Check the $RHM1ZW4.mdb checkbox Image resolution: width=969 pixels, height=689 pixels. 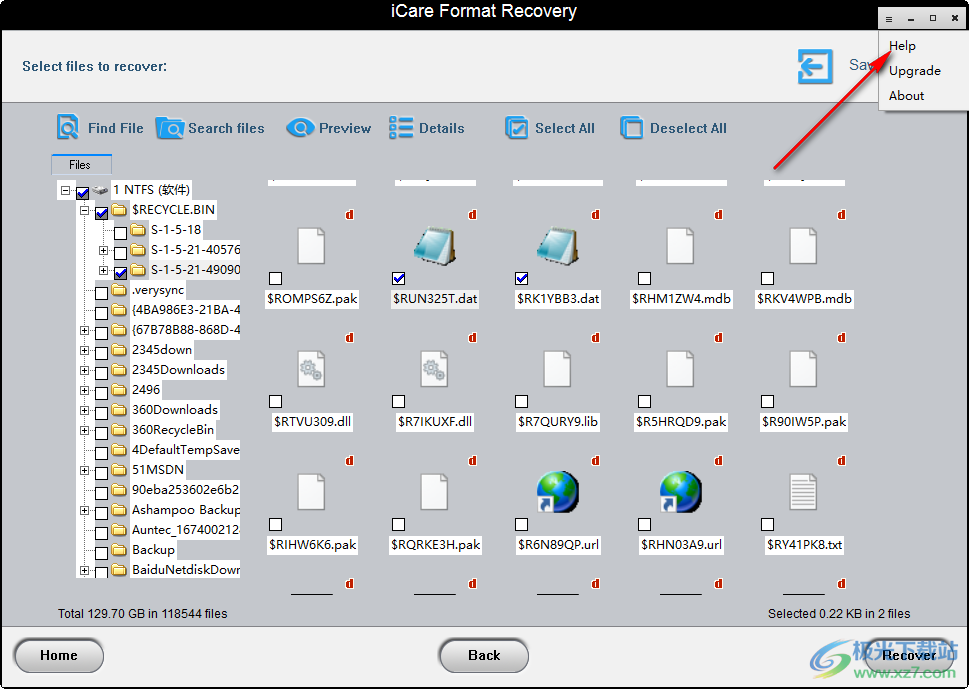coord(645,279)
